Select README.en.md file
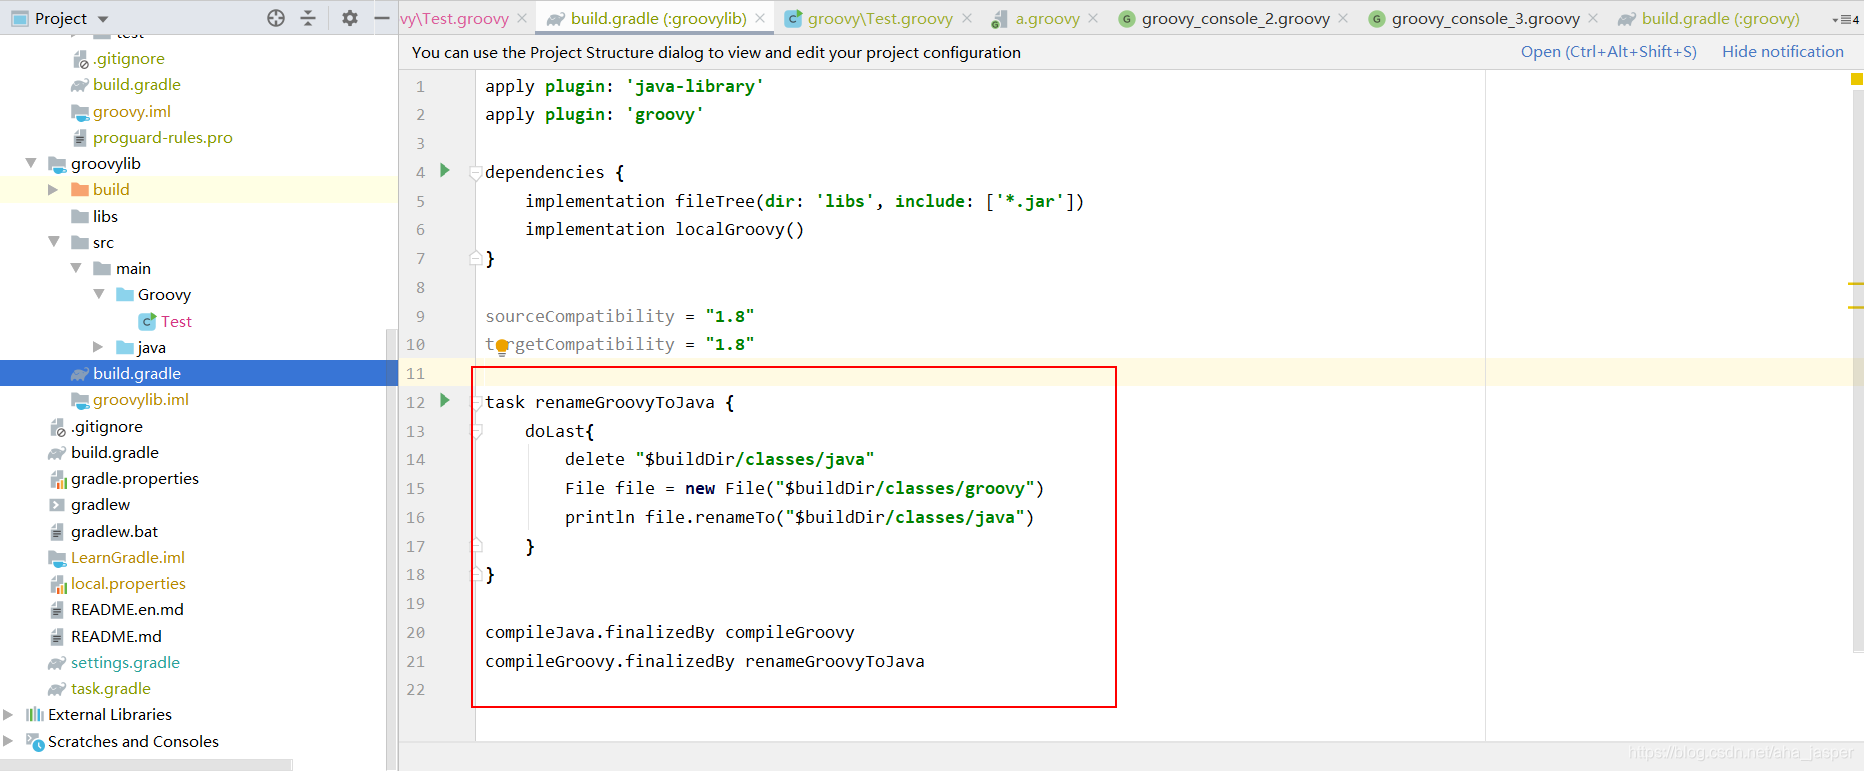 pos(127,609)
